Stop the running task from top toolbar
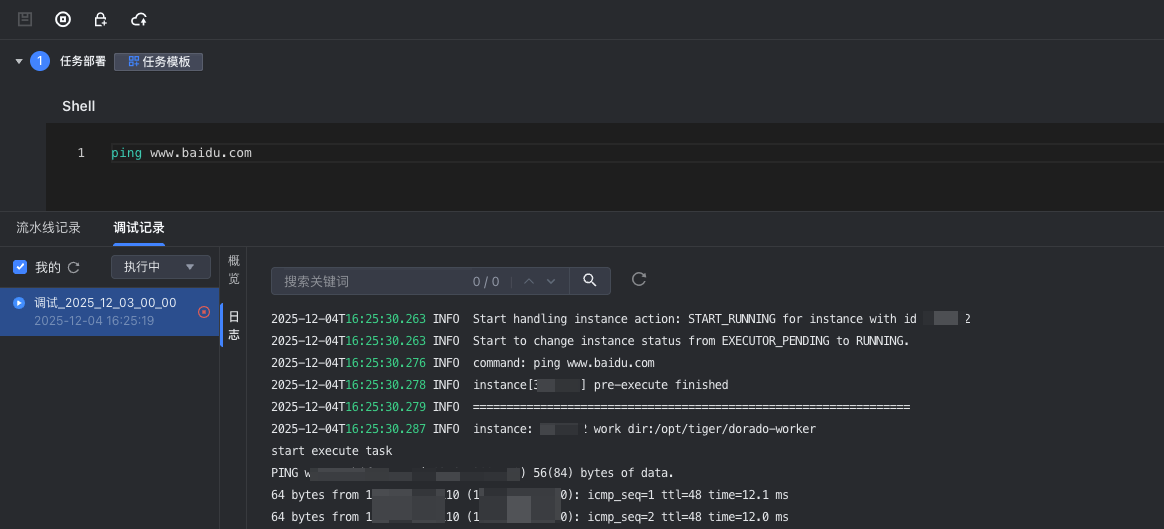Viewport: 1164px width, 529px height. point(63,19)
